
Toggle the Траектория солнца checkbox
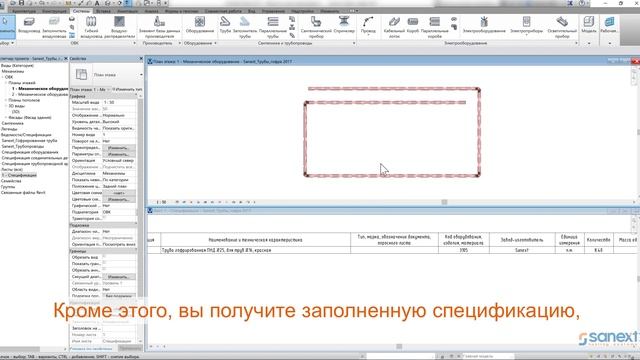104,218
